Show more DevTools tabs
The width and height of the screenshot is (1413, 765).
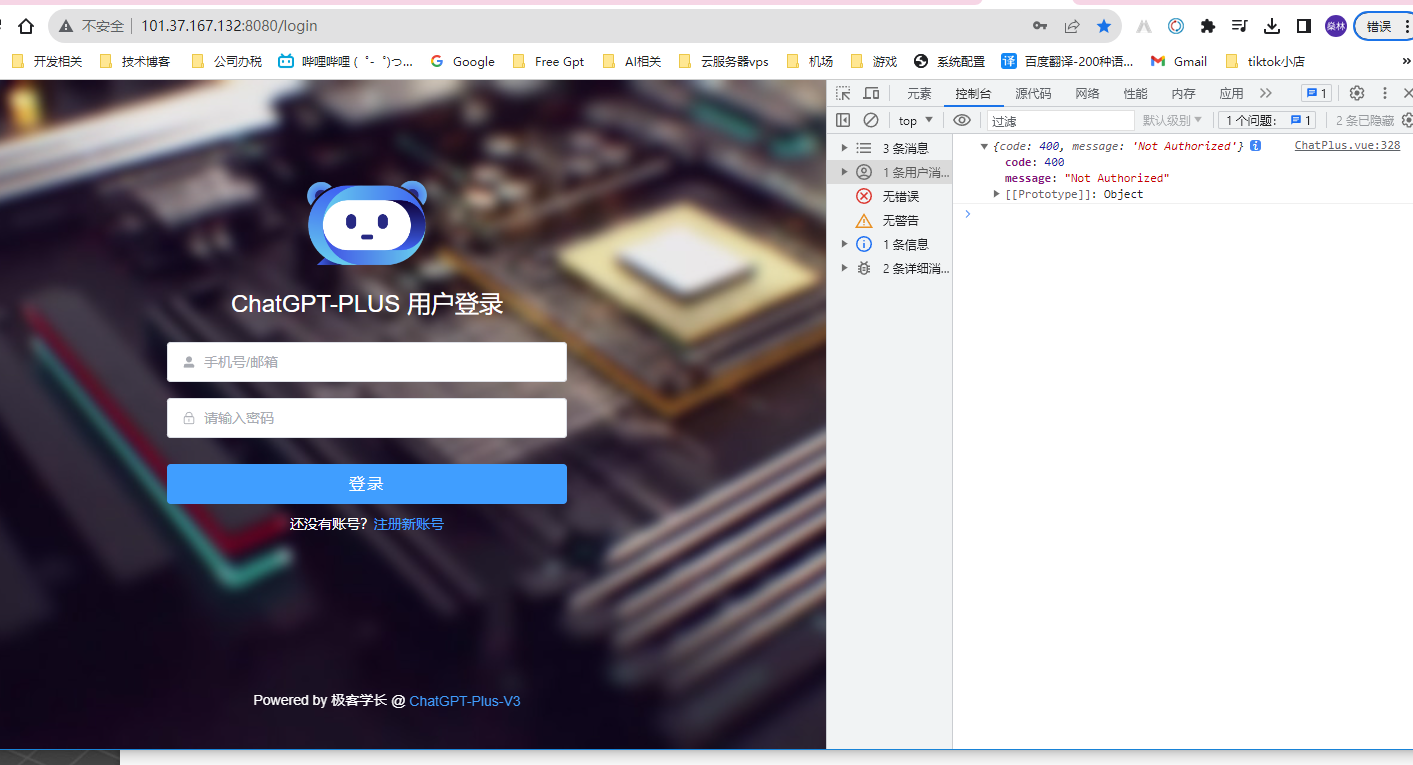[1266, 93]
